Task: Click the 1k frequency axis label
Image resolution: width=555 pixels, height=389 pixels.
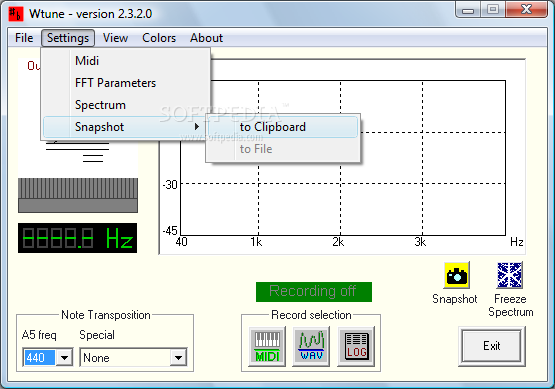Action: tap(256, 242)
